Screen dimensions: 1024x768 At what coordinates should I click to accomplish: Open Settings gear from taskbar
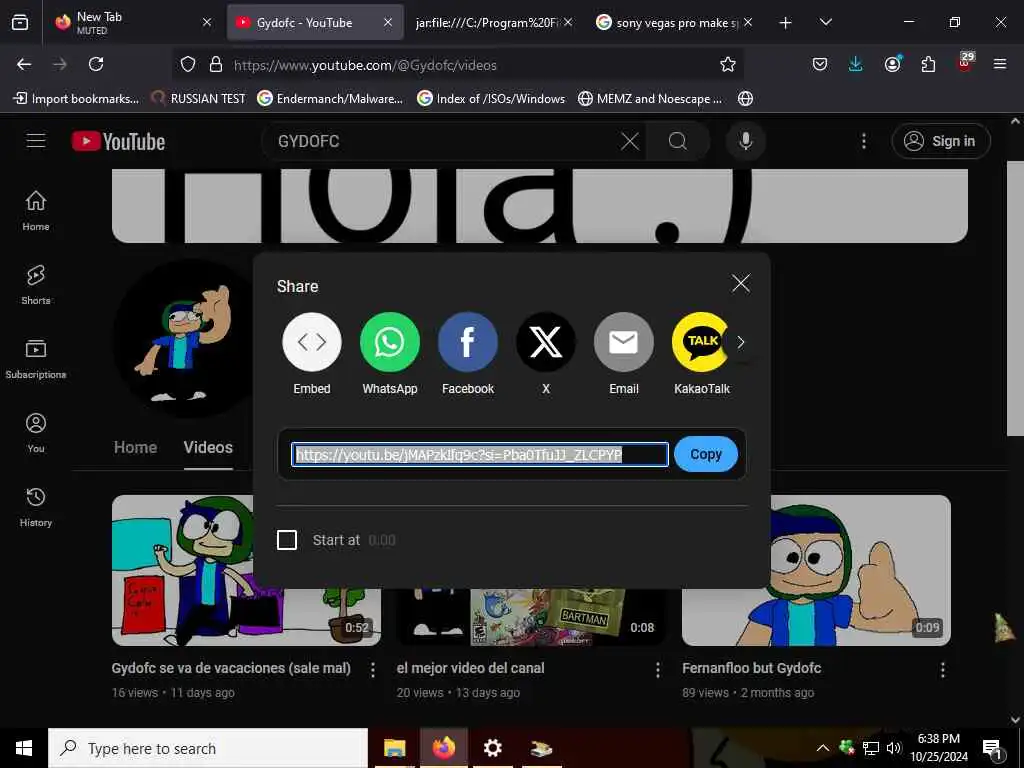click(492, 748)
